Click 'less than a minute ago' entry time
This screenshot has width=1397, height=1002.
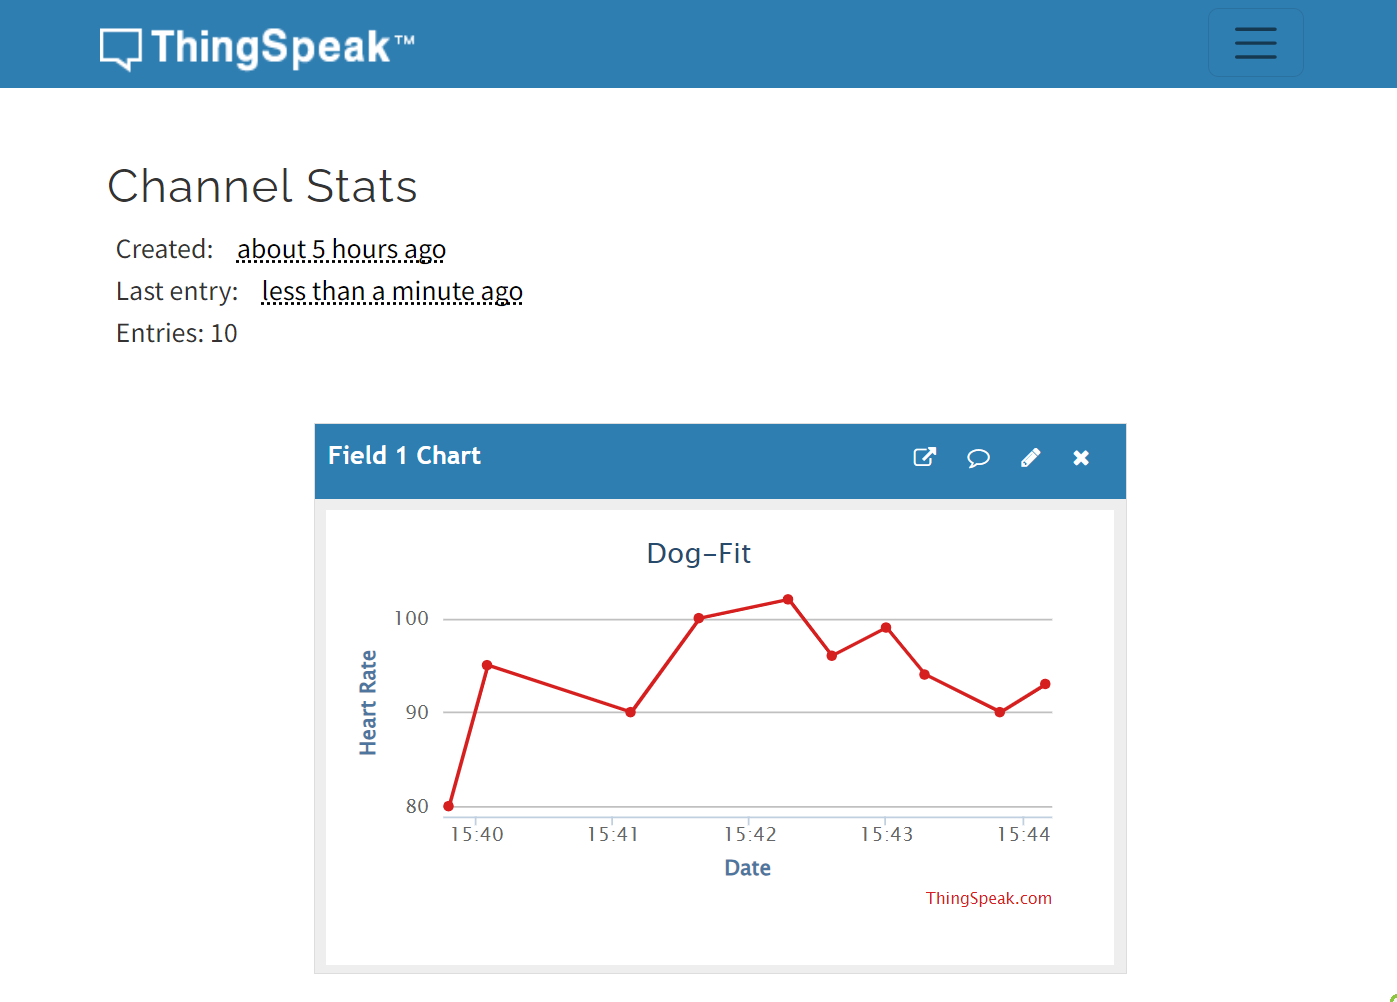click(x=392, y=291)
